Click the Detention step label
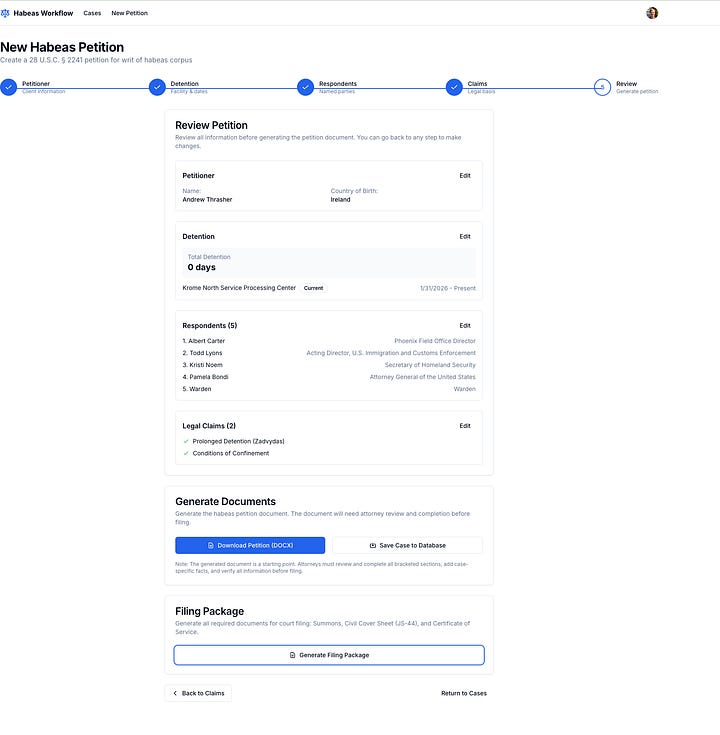The height and width of the screenshot is (735, 720). [184, 83]
